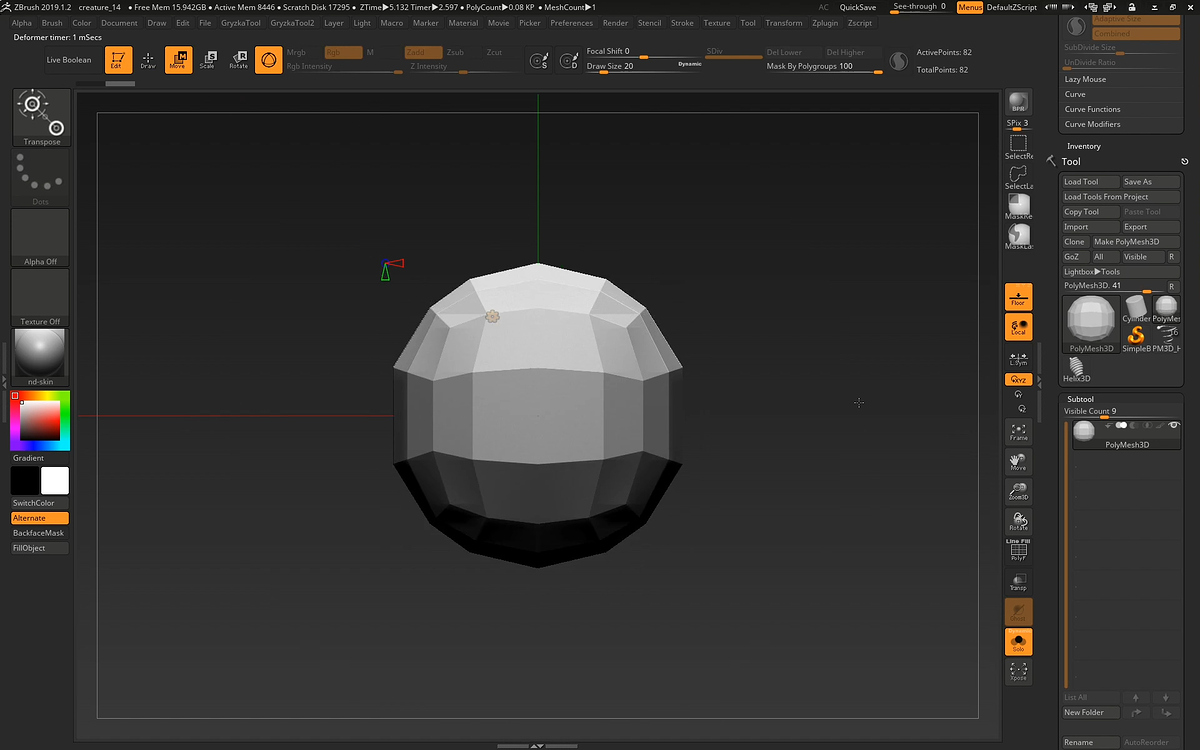1200x750 pixels.
Task: Select the white secondary color swatch
Action: pyautogui.click(x=55, y=481)
